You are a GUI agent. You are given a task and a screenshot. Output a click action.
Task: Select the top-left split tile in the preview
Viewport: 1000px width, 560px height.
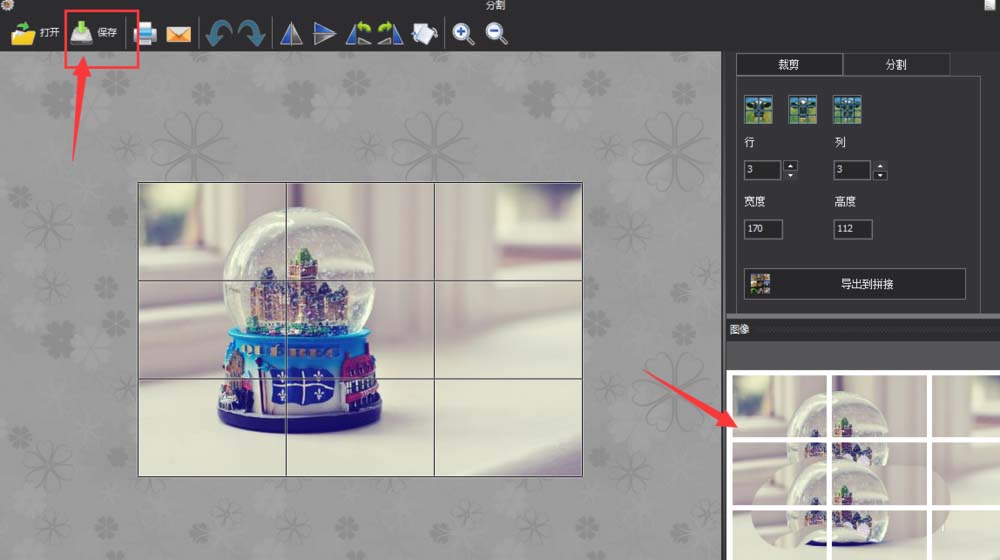[x=779, y=406]
